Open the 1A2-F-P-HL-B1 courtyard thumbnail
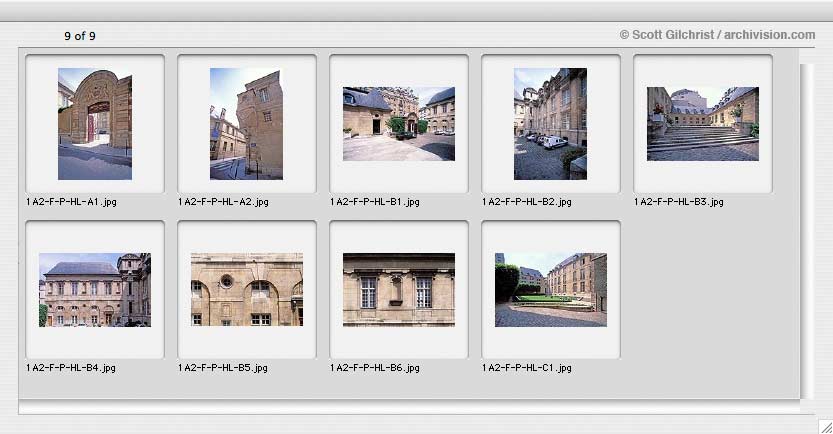The width and height of the screenshot is (833, 434). coord(399,124)
